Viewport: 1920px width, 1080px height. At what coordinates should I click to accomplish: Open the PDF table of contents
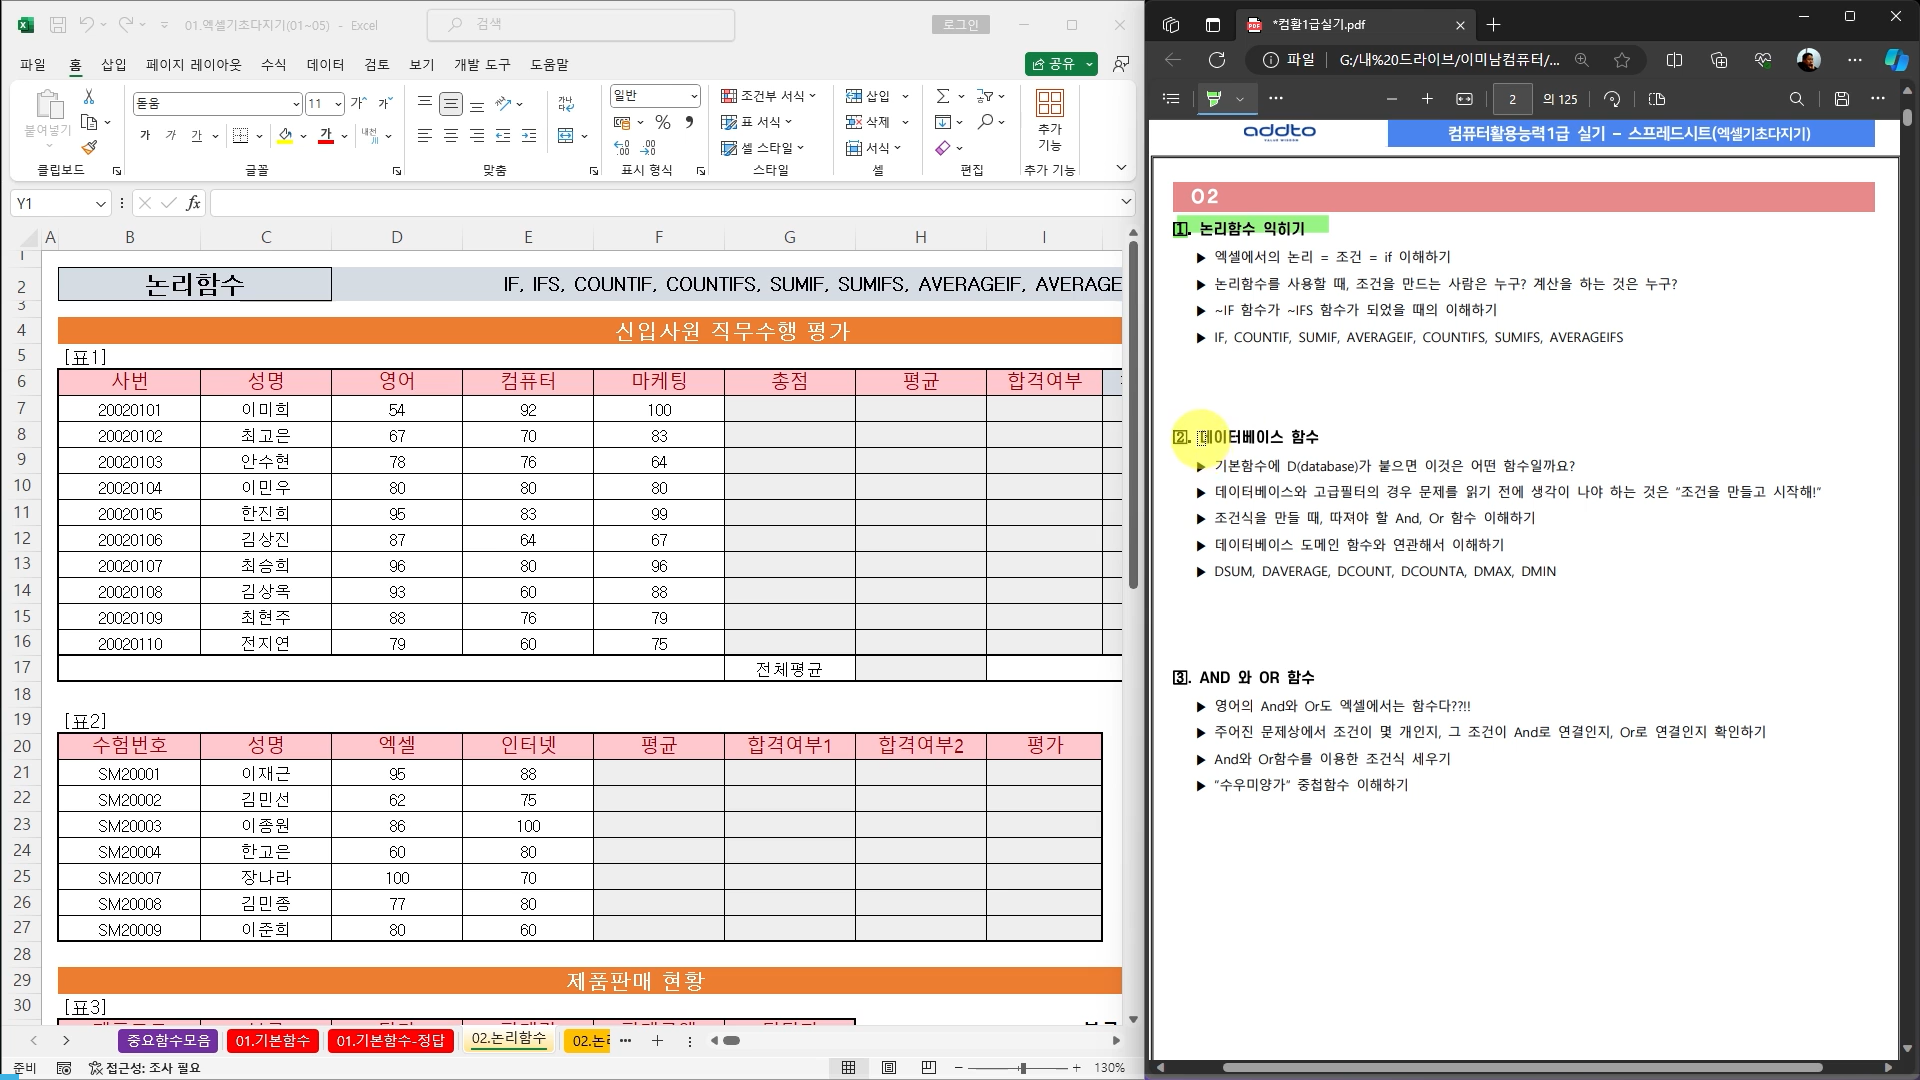(x=1171, y=99)
